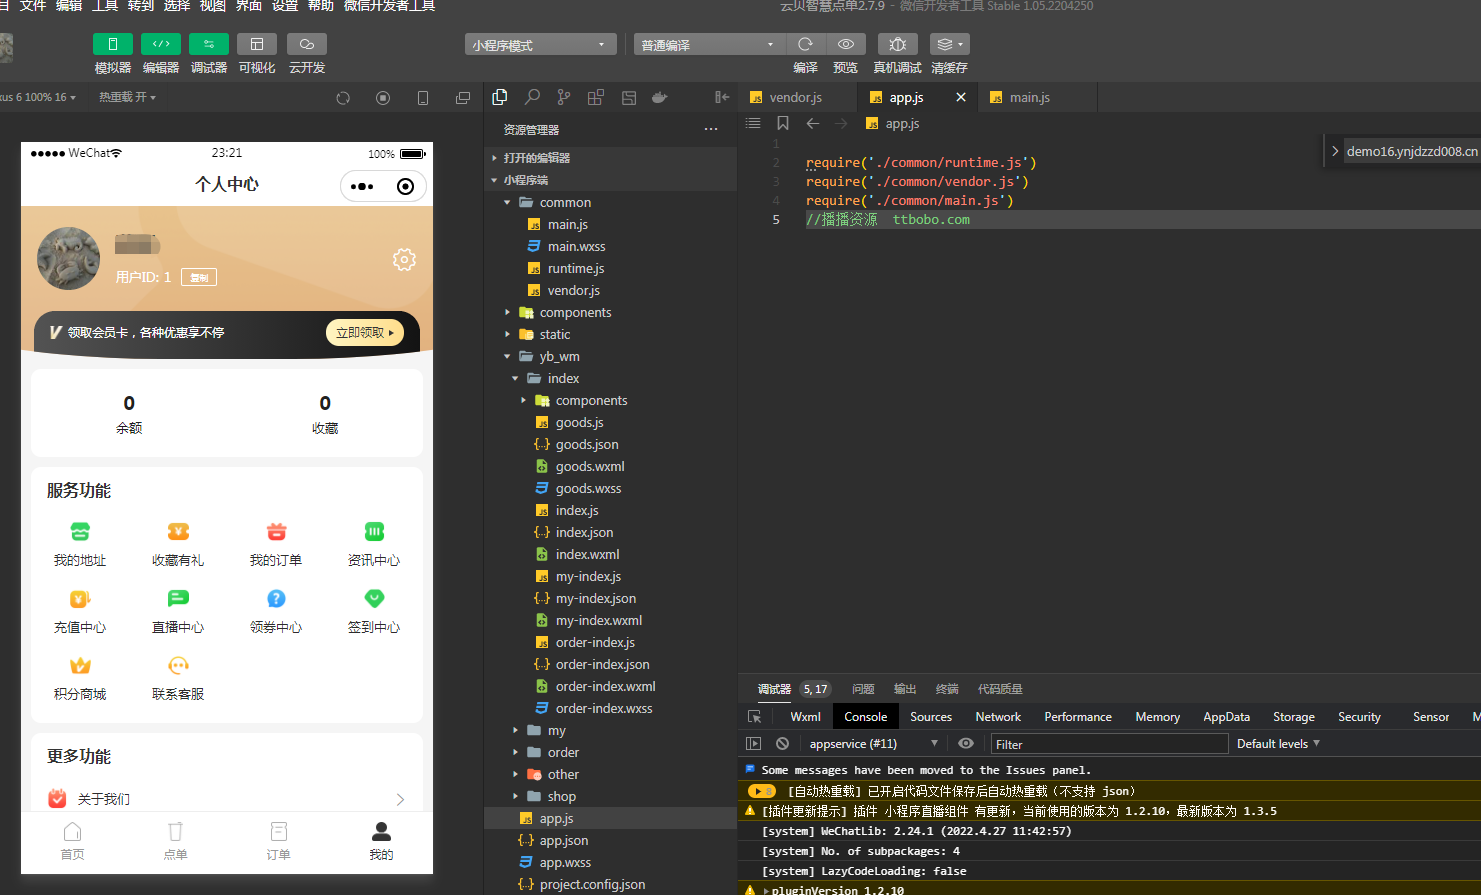Open the 云开发 cloud development icon
This screenshot has width=1481, height=895.
(x=307, y=44)
